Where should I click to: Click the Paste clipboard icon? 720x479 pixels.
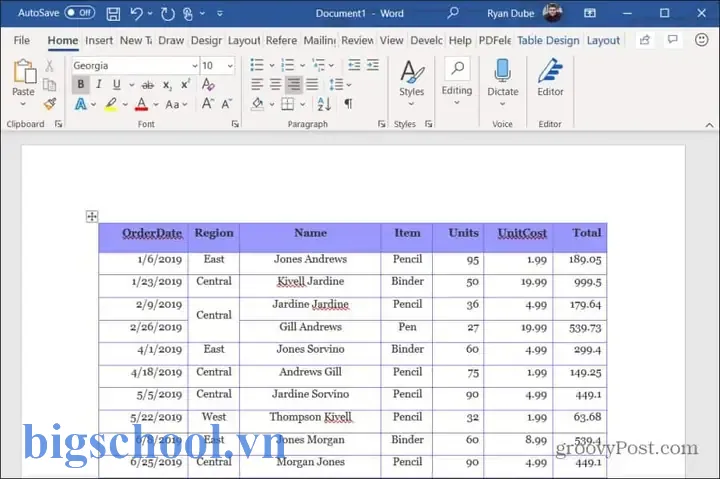coord(24,72)
